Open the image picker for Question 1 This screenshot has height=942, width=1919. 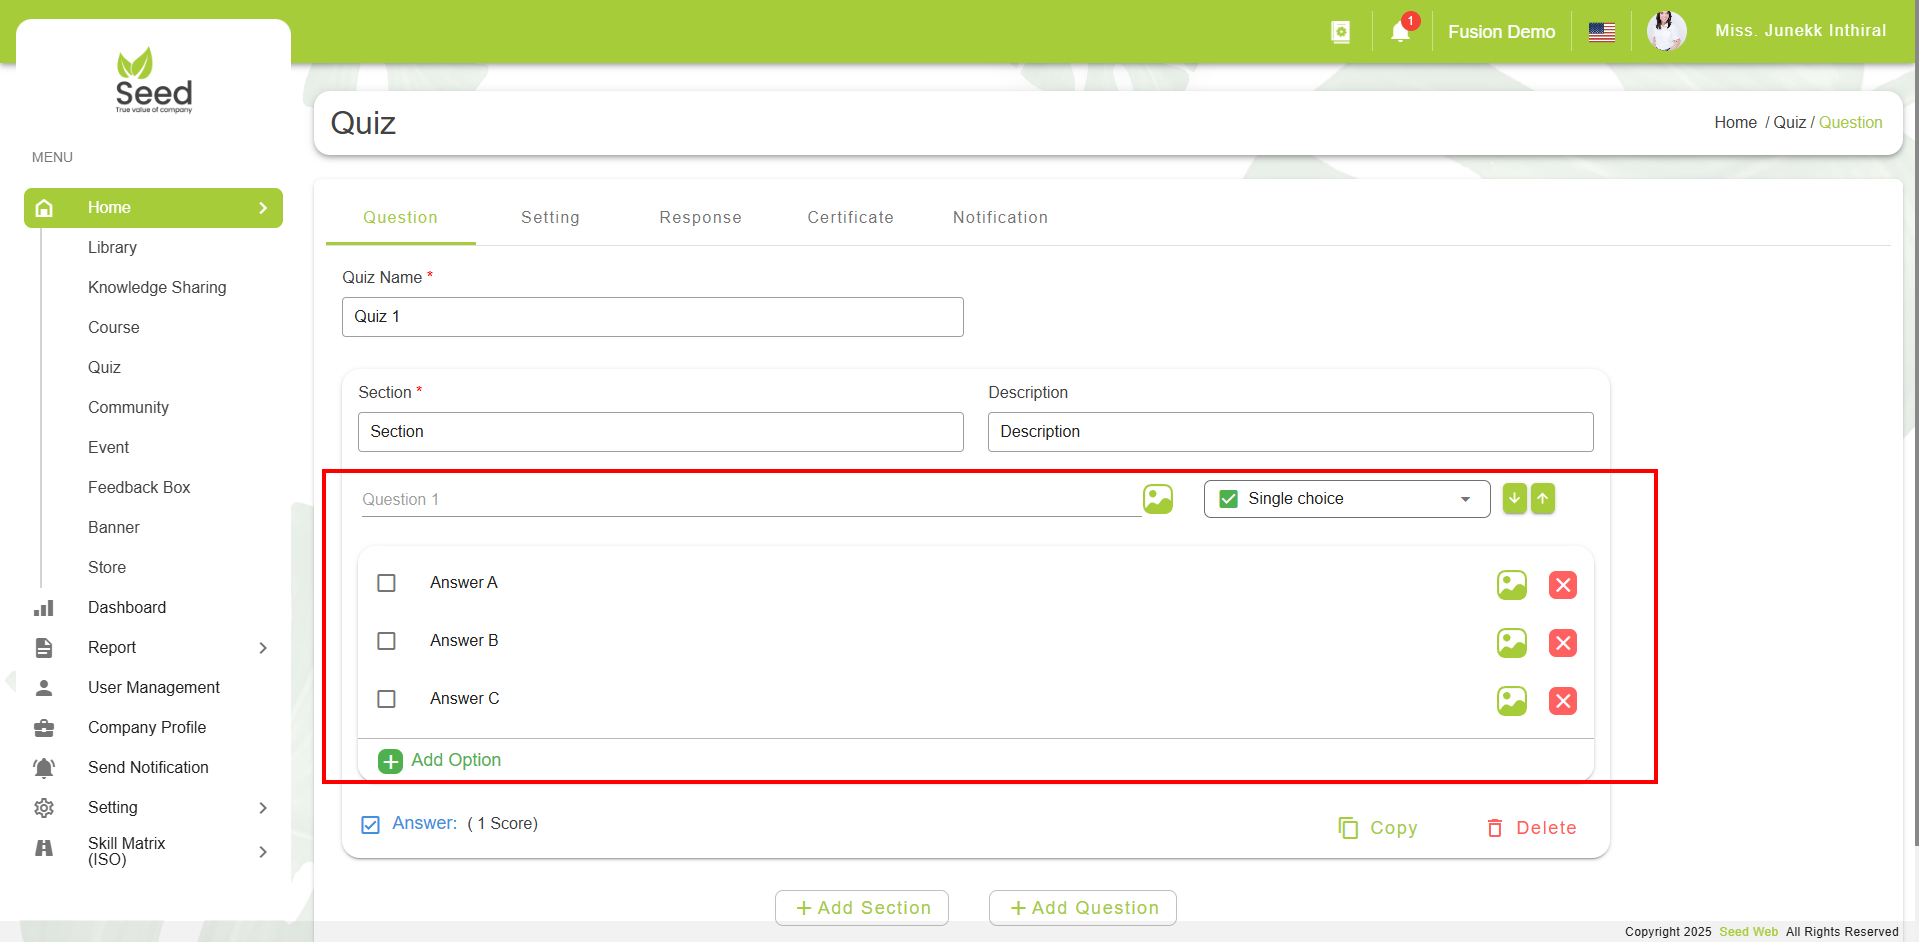[1157, 498]
